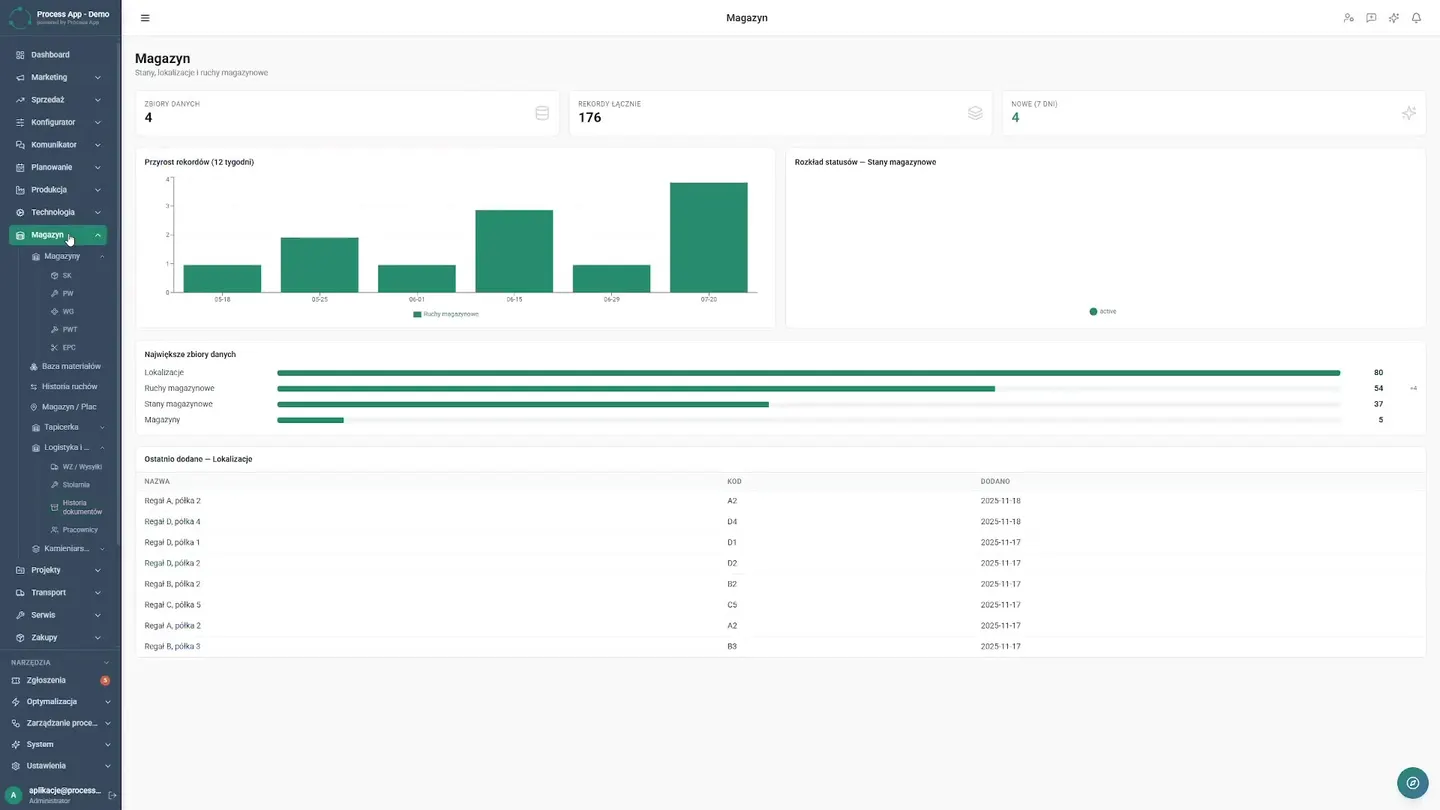Screen dimensions: 1440x810
Task: Click the Dashboard icon in sidebar
Action: 20,55
